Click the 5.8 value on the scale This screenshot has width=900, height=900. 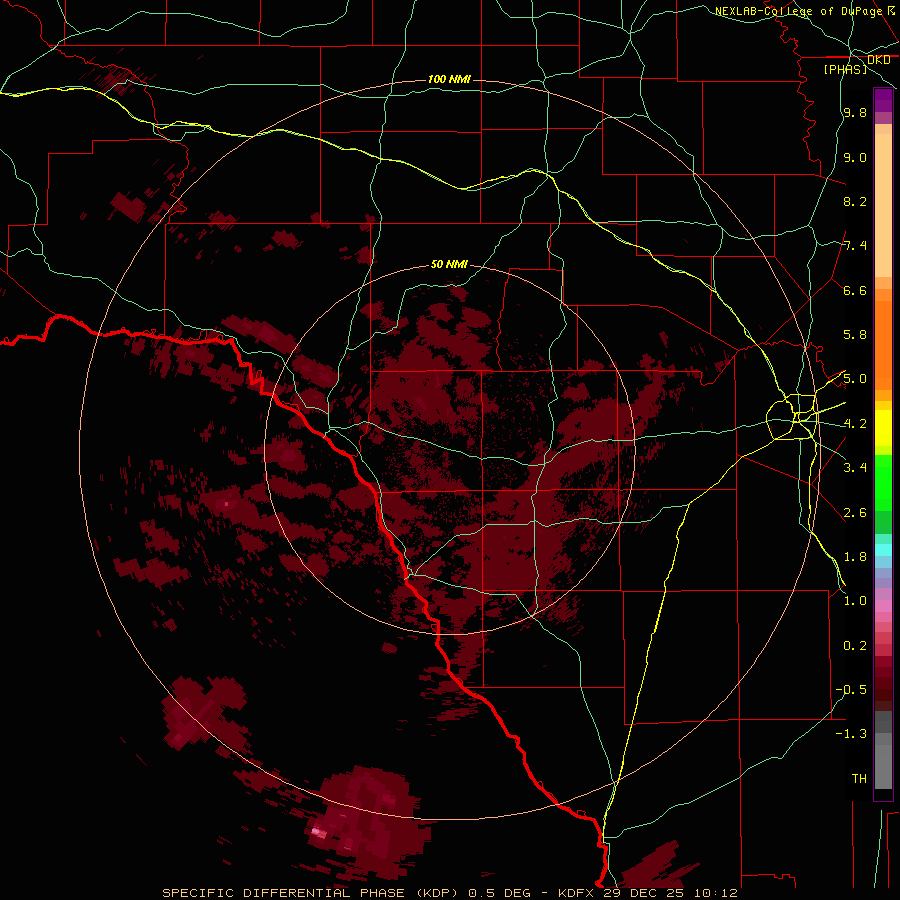pos(855,335)
